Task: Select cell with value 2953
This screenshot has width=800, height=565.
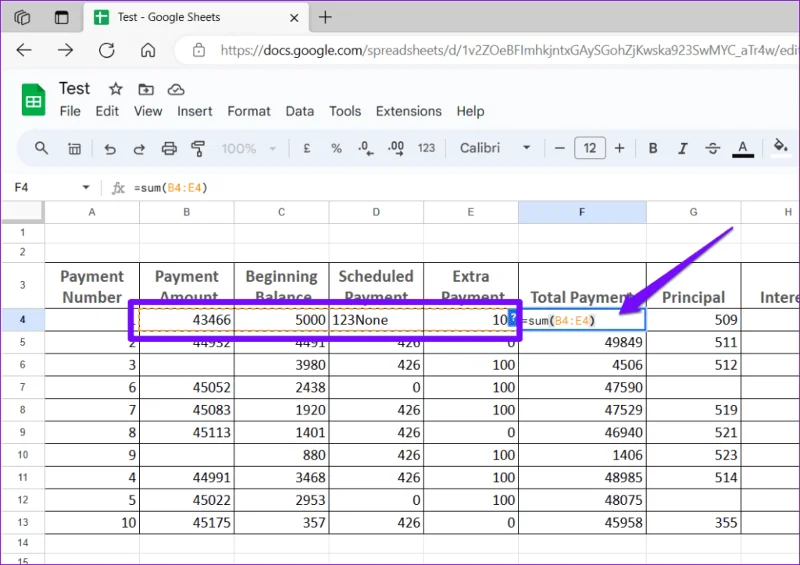Action: [282, 500]
